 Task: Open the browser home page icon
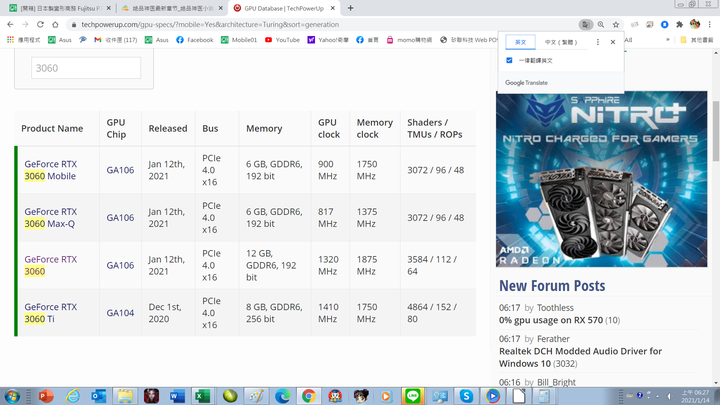coord(55,24)
